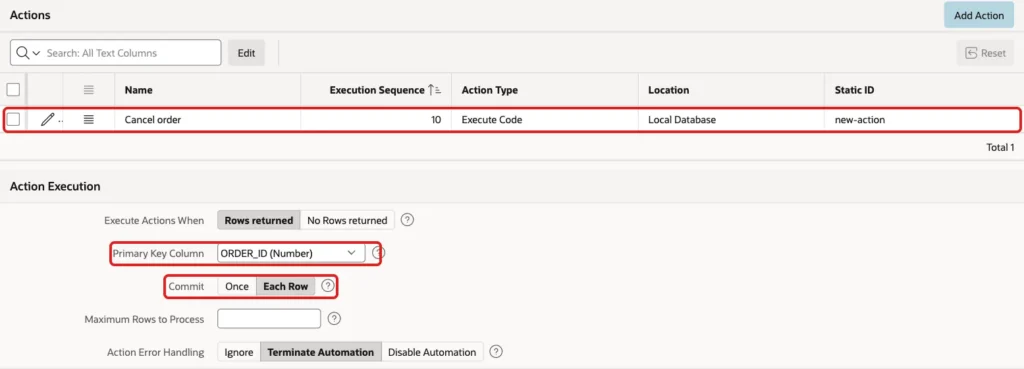The width and height of the screenshot is (1024, 369).
Task: Click the Execute Code cell
Action: 545,120
